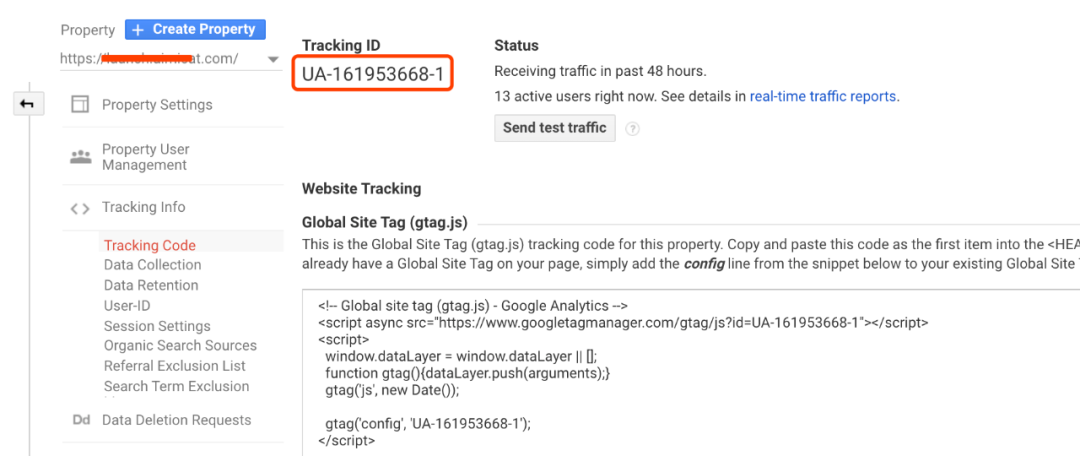Click the plus icon in Create Property
Viewport: 1080px width, 456px height.
tap(138, 30)
